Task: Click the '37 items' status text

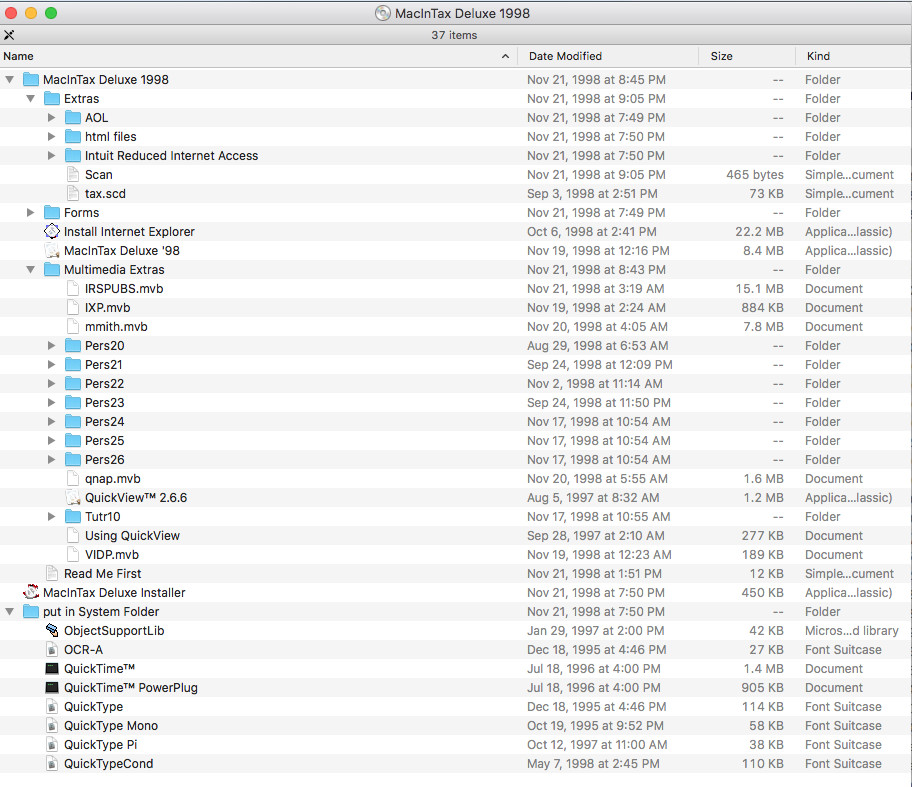Action: 454,35
